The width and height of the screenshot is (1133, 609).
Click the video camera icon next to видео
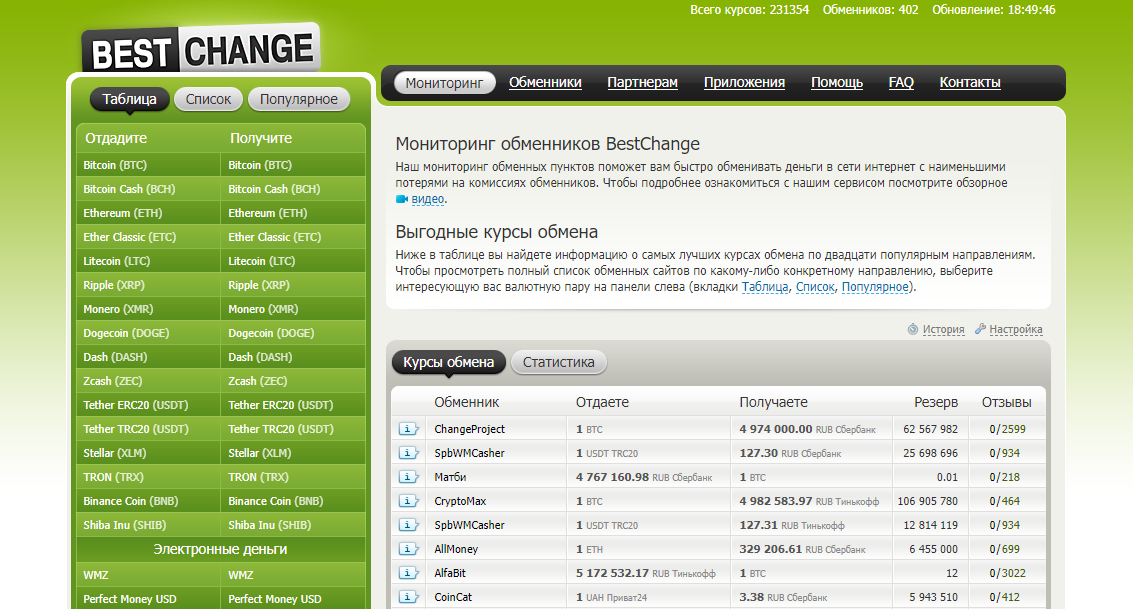click(x=402, y=199)
